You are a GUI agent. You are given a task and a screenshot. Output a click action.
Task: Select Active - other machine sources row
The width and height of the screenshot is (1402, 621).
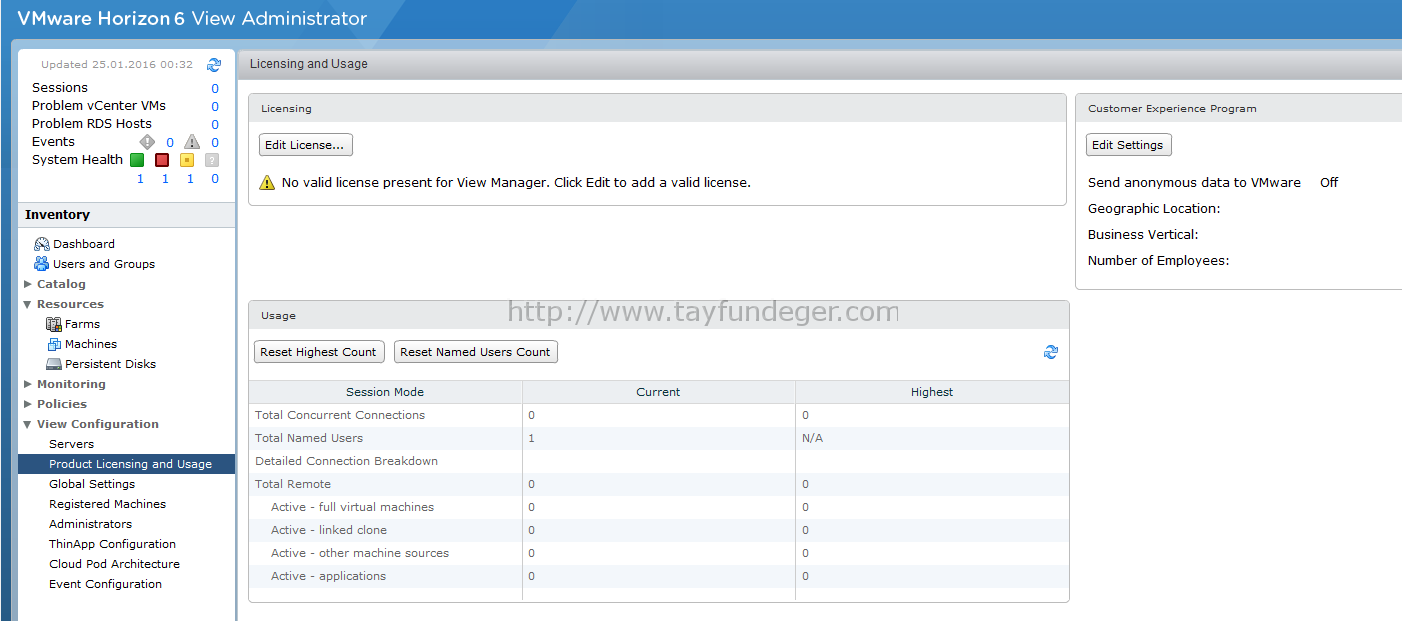tap(659, 553)
